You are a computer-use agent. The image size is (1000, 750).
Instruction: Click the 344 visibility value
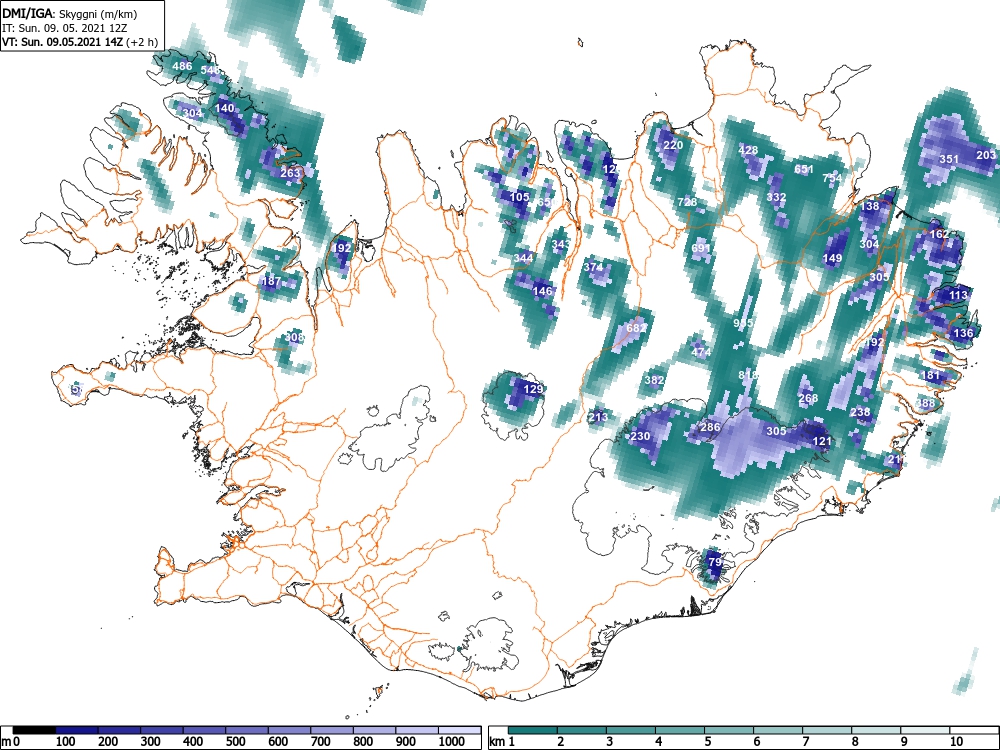point(523,258)
